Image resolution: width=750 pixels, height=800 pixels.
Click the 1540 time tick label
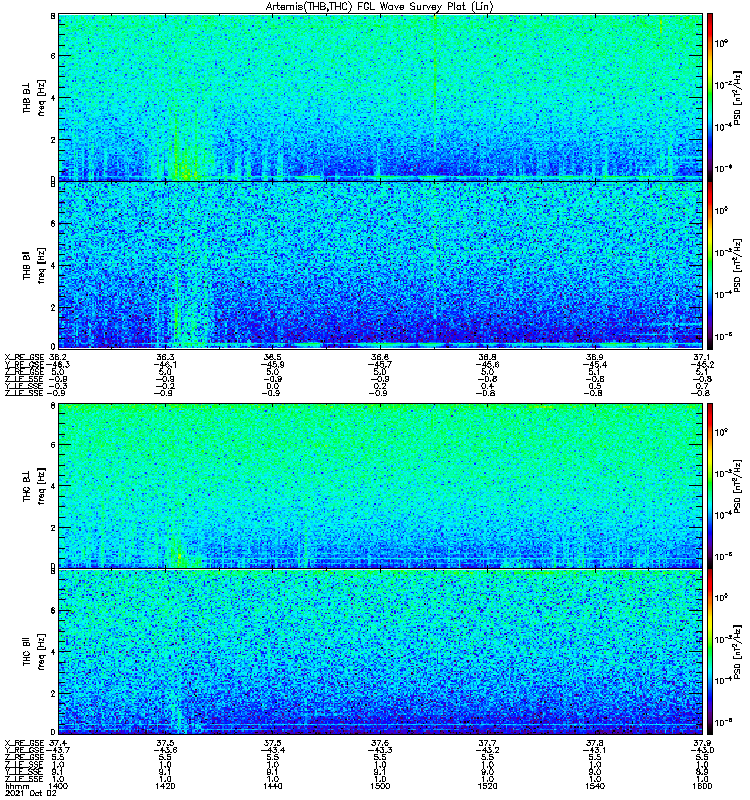595,786
